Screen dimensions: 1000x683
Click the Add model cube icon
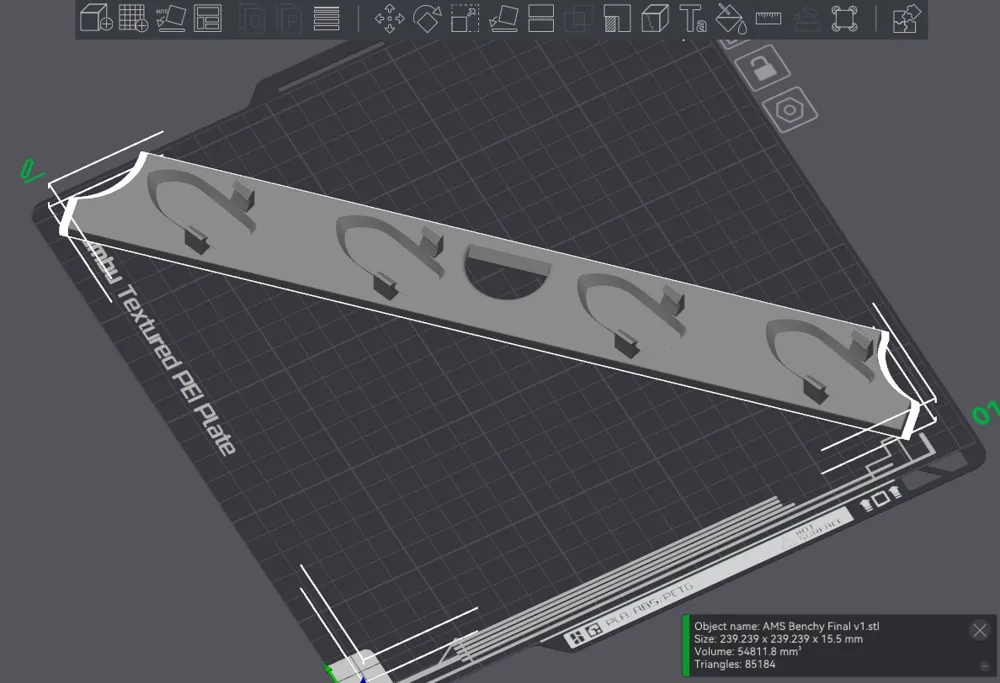96,18
